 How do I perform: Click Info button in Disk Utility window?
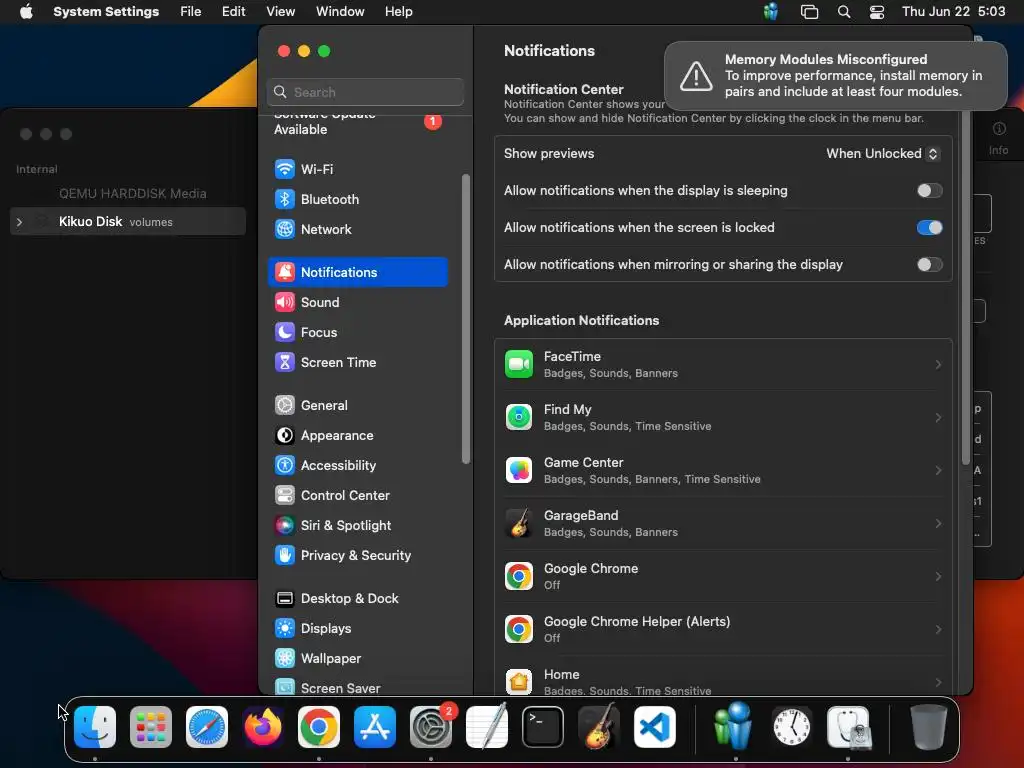(998, 138)
